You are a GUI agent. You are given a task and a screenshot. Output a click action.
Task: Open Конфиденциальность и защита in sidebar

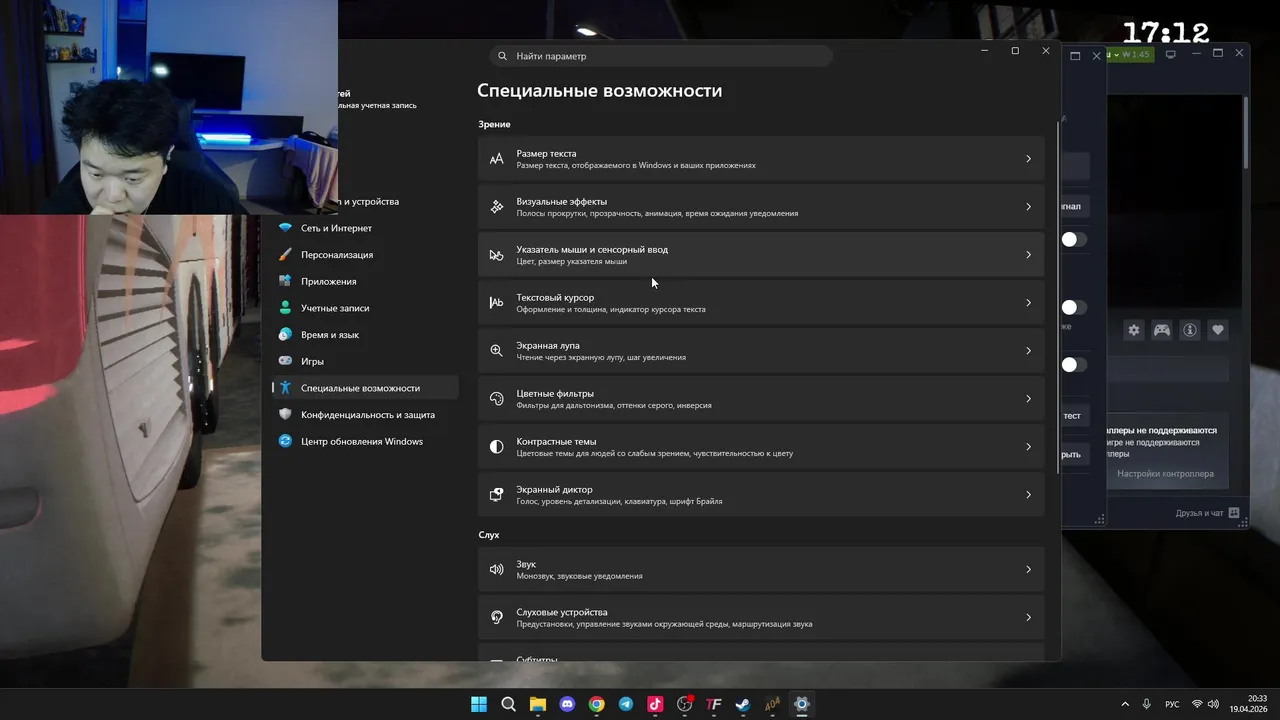(x=365, y=415)
